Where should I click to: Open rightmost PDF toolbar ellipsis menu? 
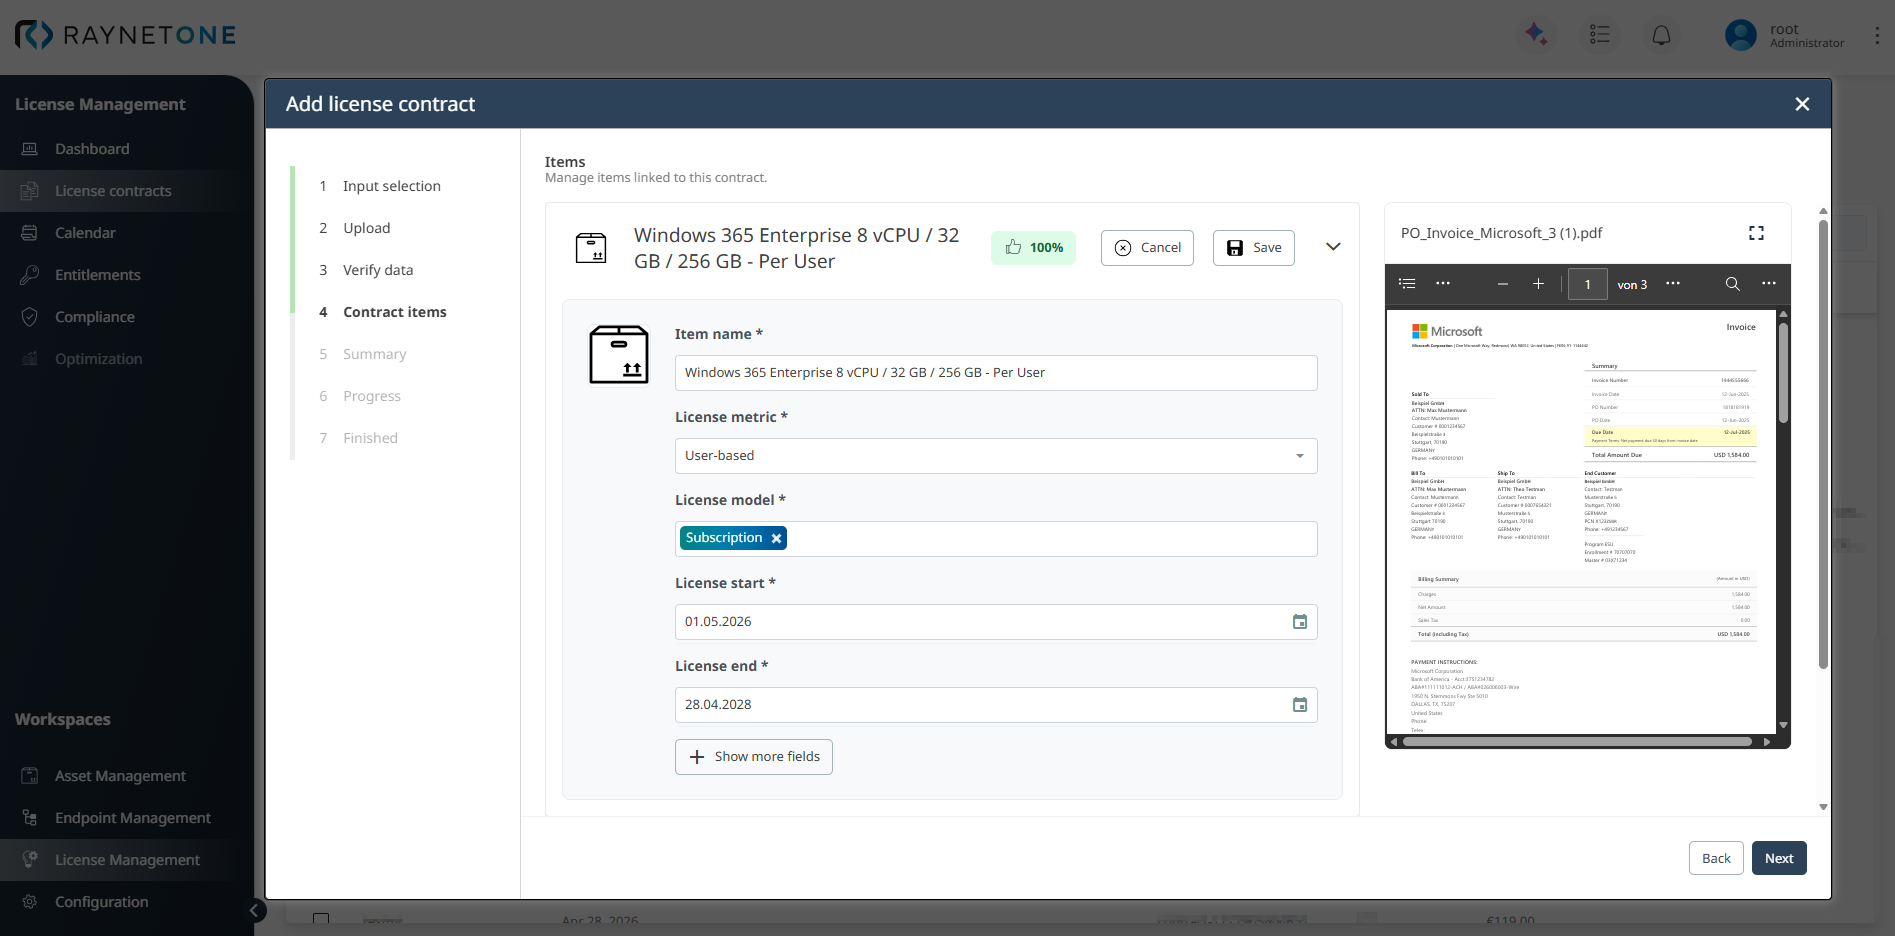(1769, 284)
